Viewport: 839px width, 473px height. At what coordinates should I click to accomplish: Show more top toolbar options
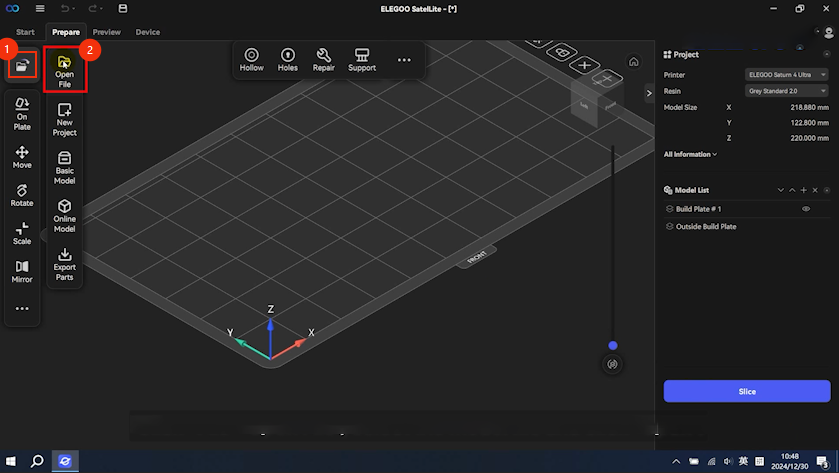click(x=404, y=60)
